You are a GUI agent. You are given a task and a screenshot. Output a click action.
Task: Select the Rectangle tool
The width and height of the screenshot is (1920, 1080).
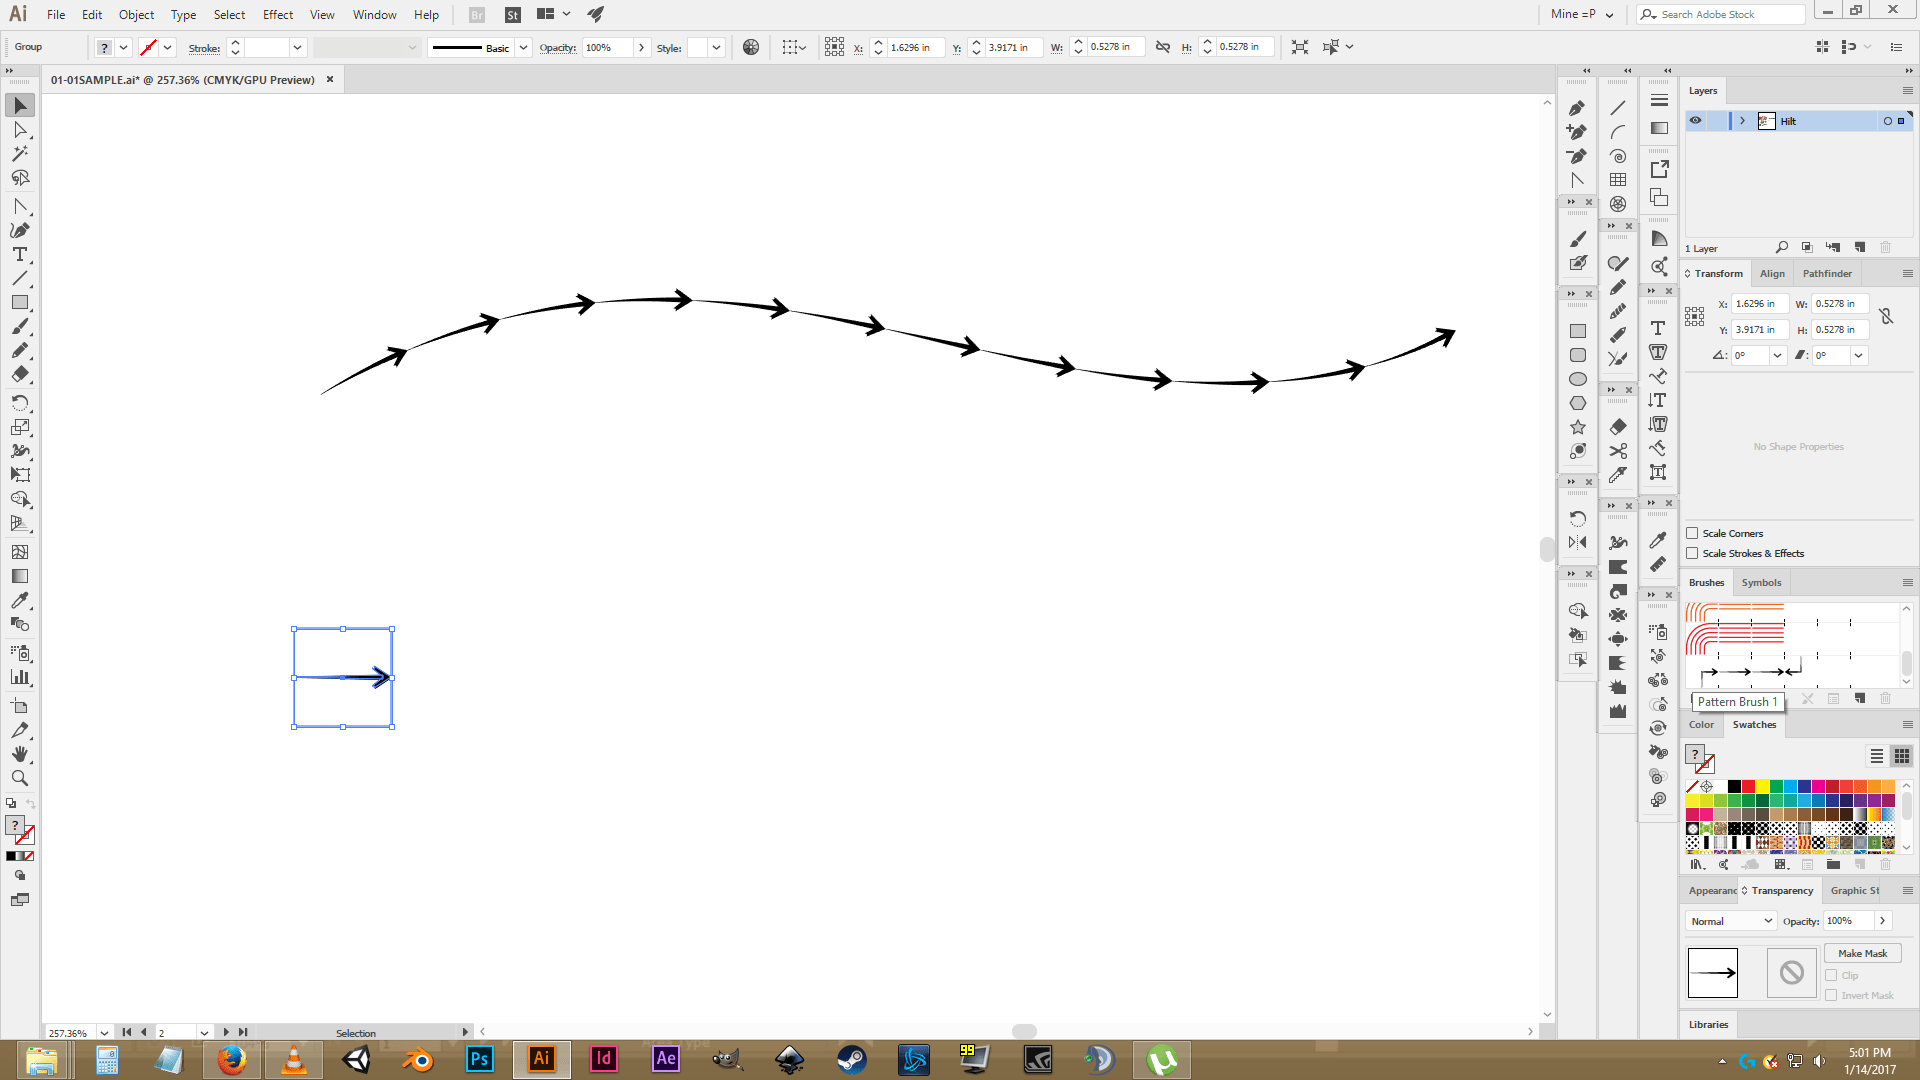click(x=19, y=303)
